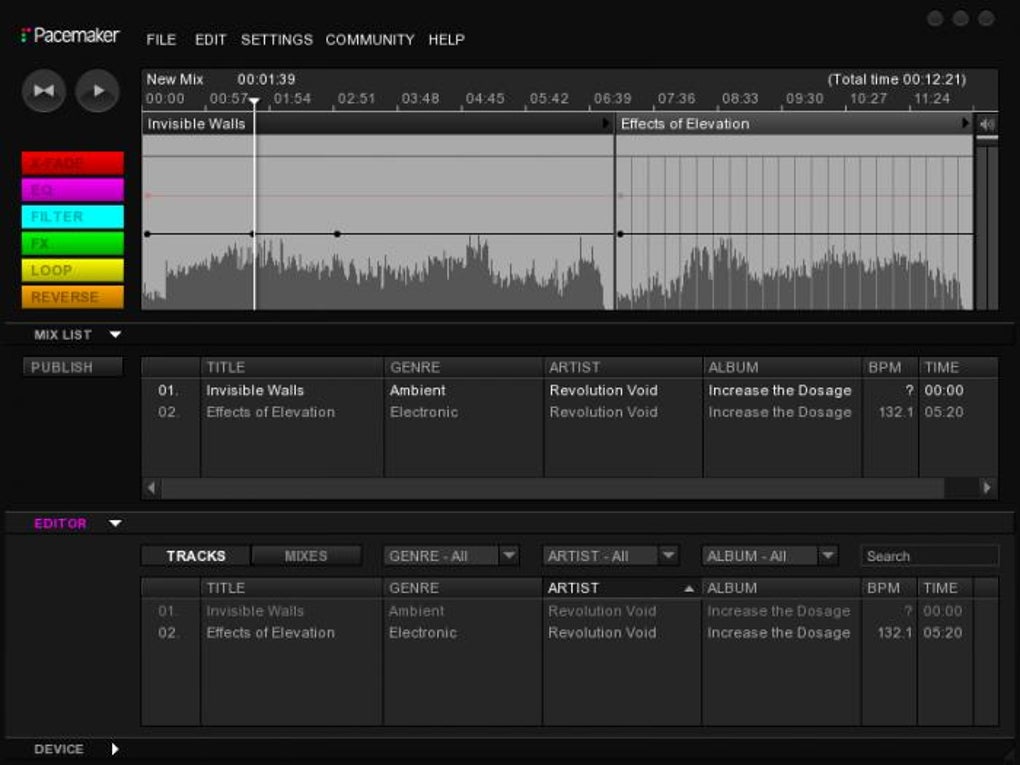Image resolution: width=1020 pixels, height=765 pixels.
Task: Click the middle window control button
Action: 961,18
